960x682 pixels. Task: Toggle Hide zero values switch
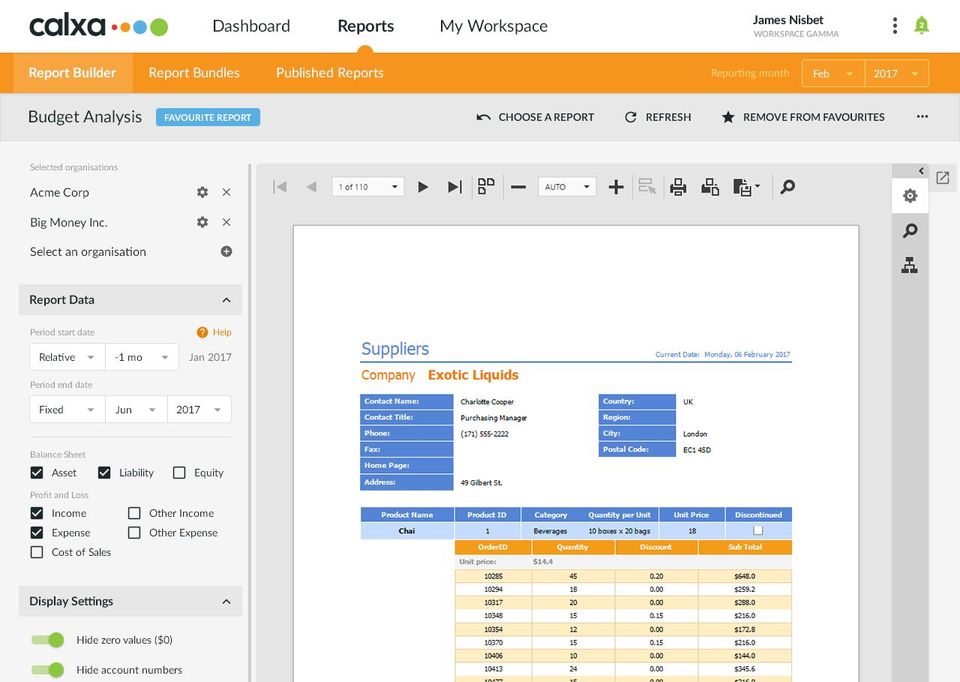tap(48, 640)
